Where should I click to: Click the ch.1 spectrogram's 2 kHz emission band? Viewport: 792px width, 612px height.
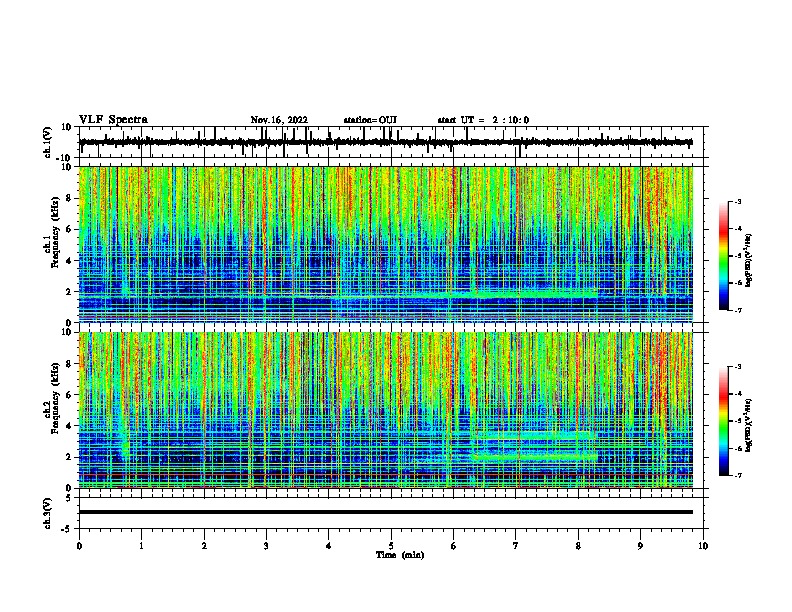pyautogui.click(x=534, y=293)
